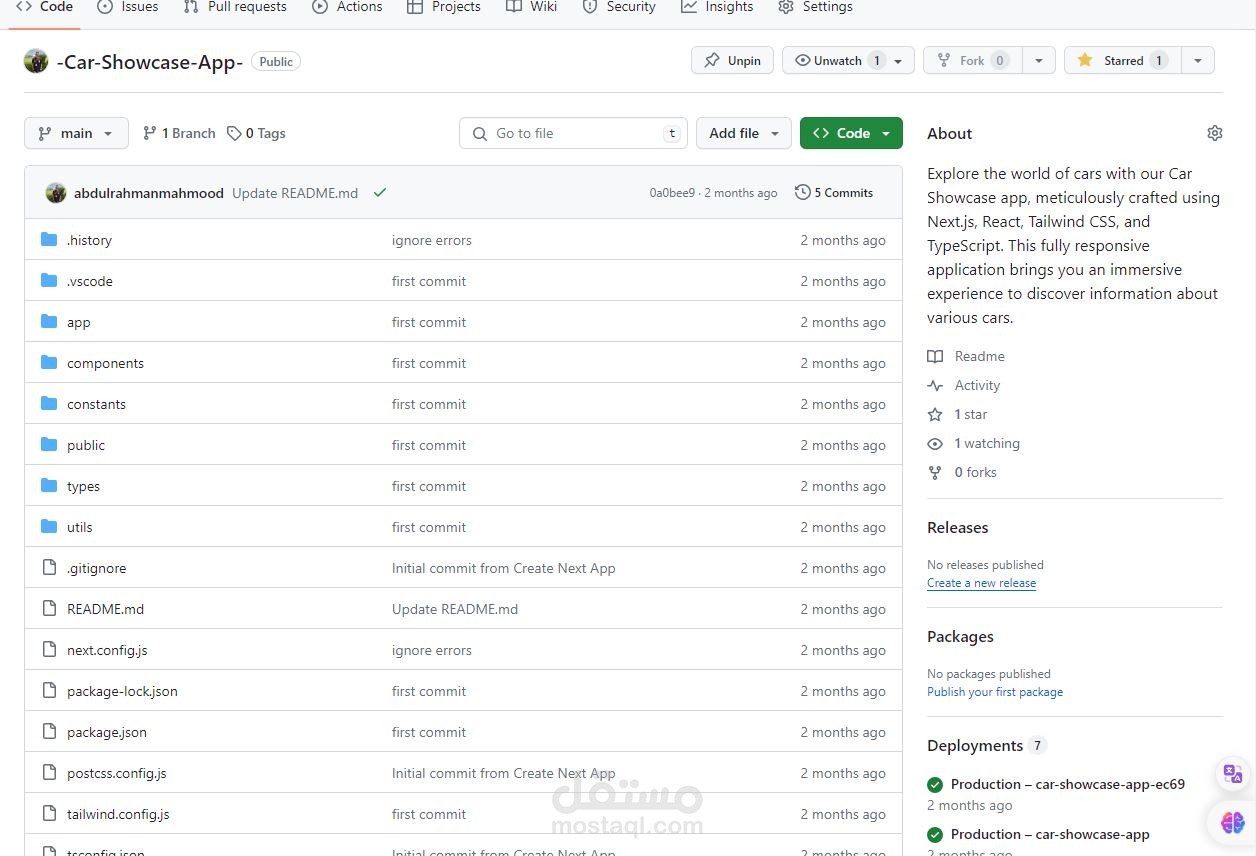
Task: View the 1 star stargazers link
Action: point(958,414)
